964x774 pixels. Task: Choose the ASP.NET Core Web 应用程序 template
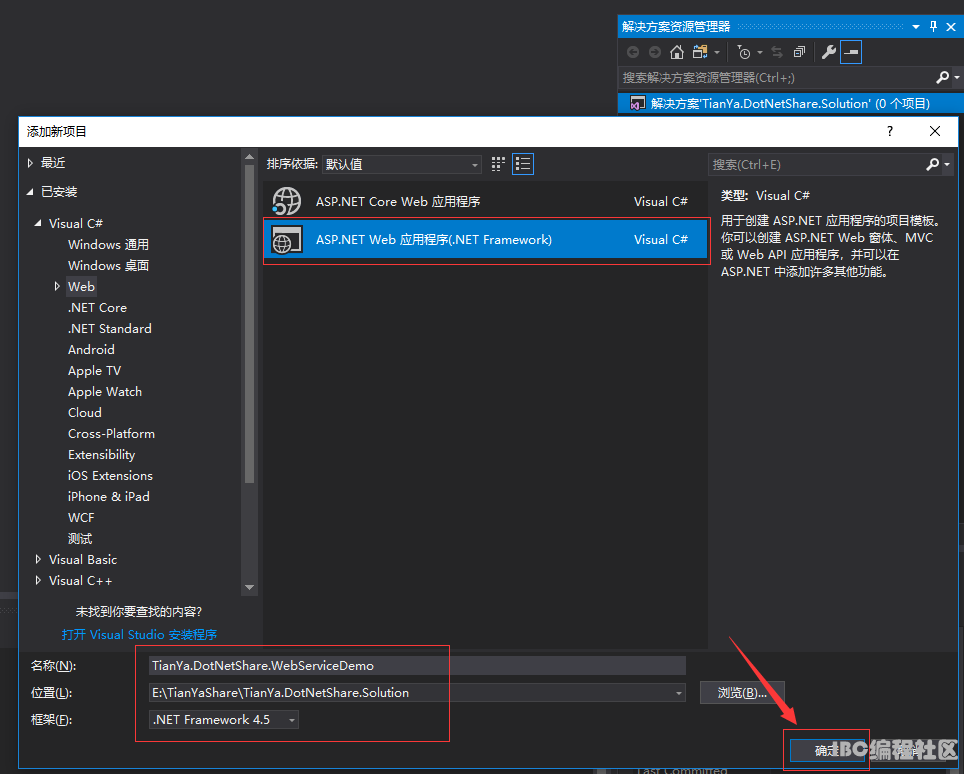point(485,201)
